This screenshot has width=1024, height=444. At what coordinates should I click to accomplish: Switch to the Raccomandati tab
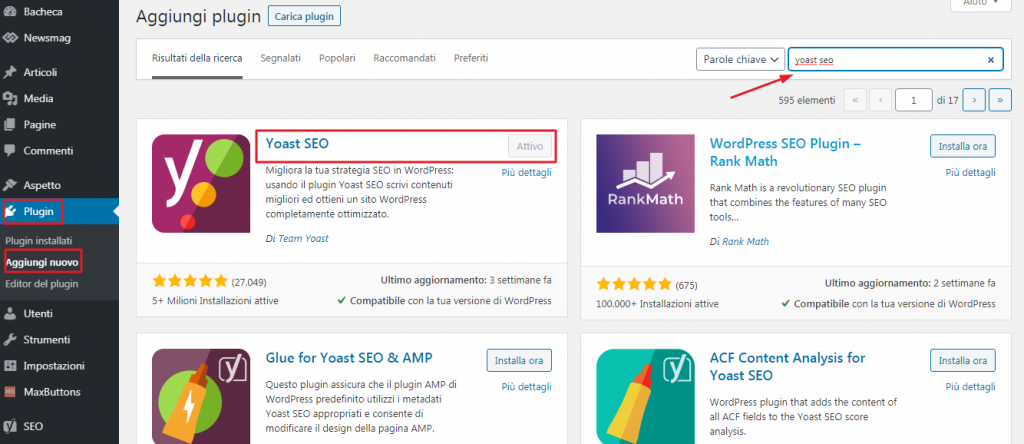403,59
